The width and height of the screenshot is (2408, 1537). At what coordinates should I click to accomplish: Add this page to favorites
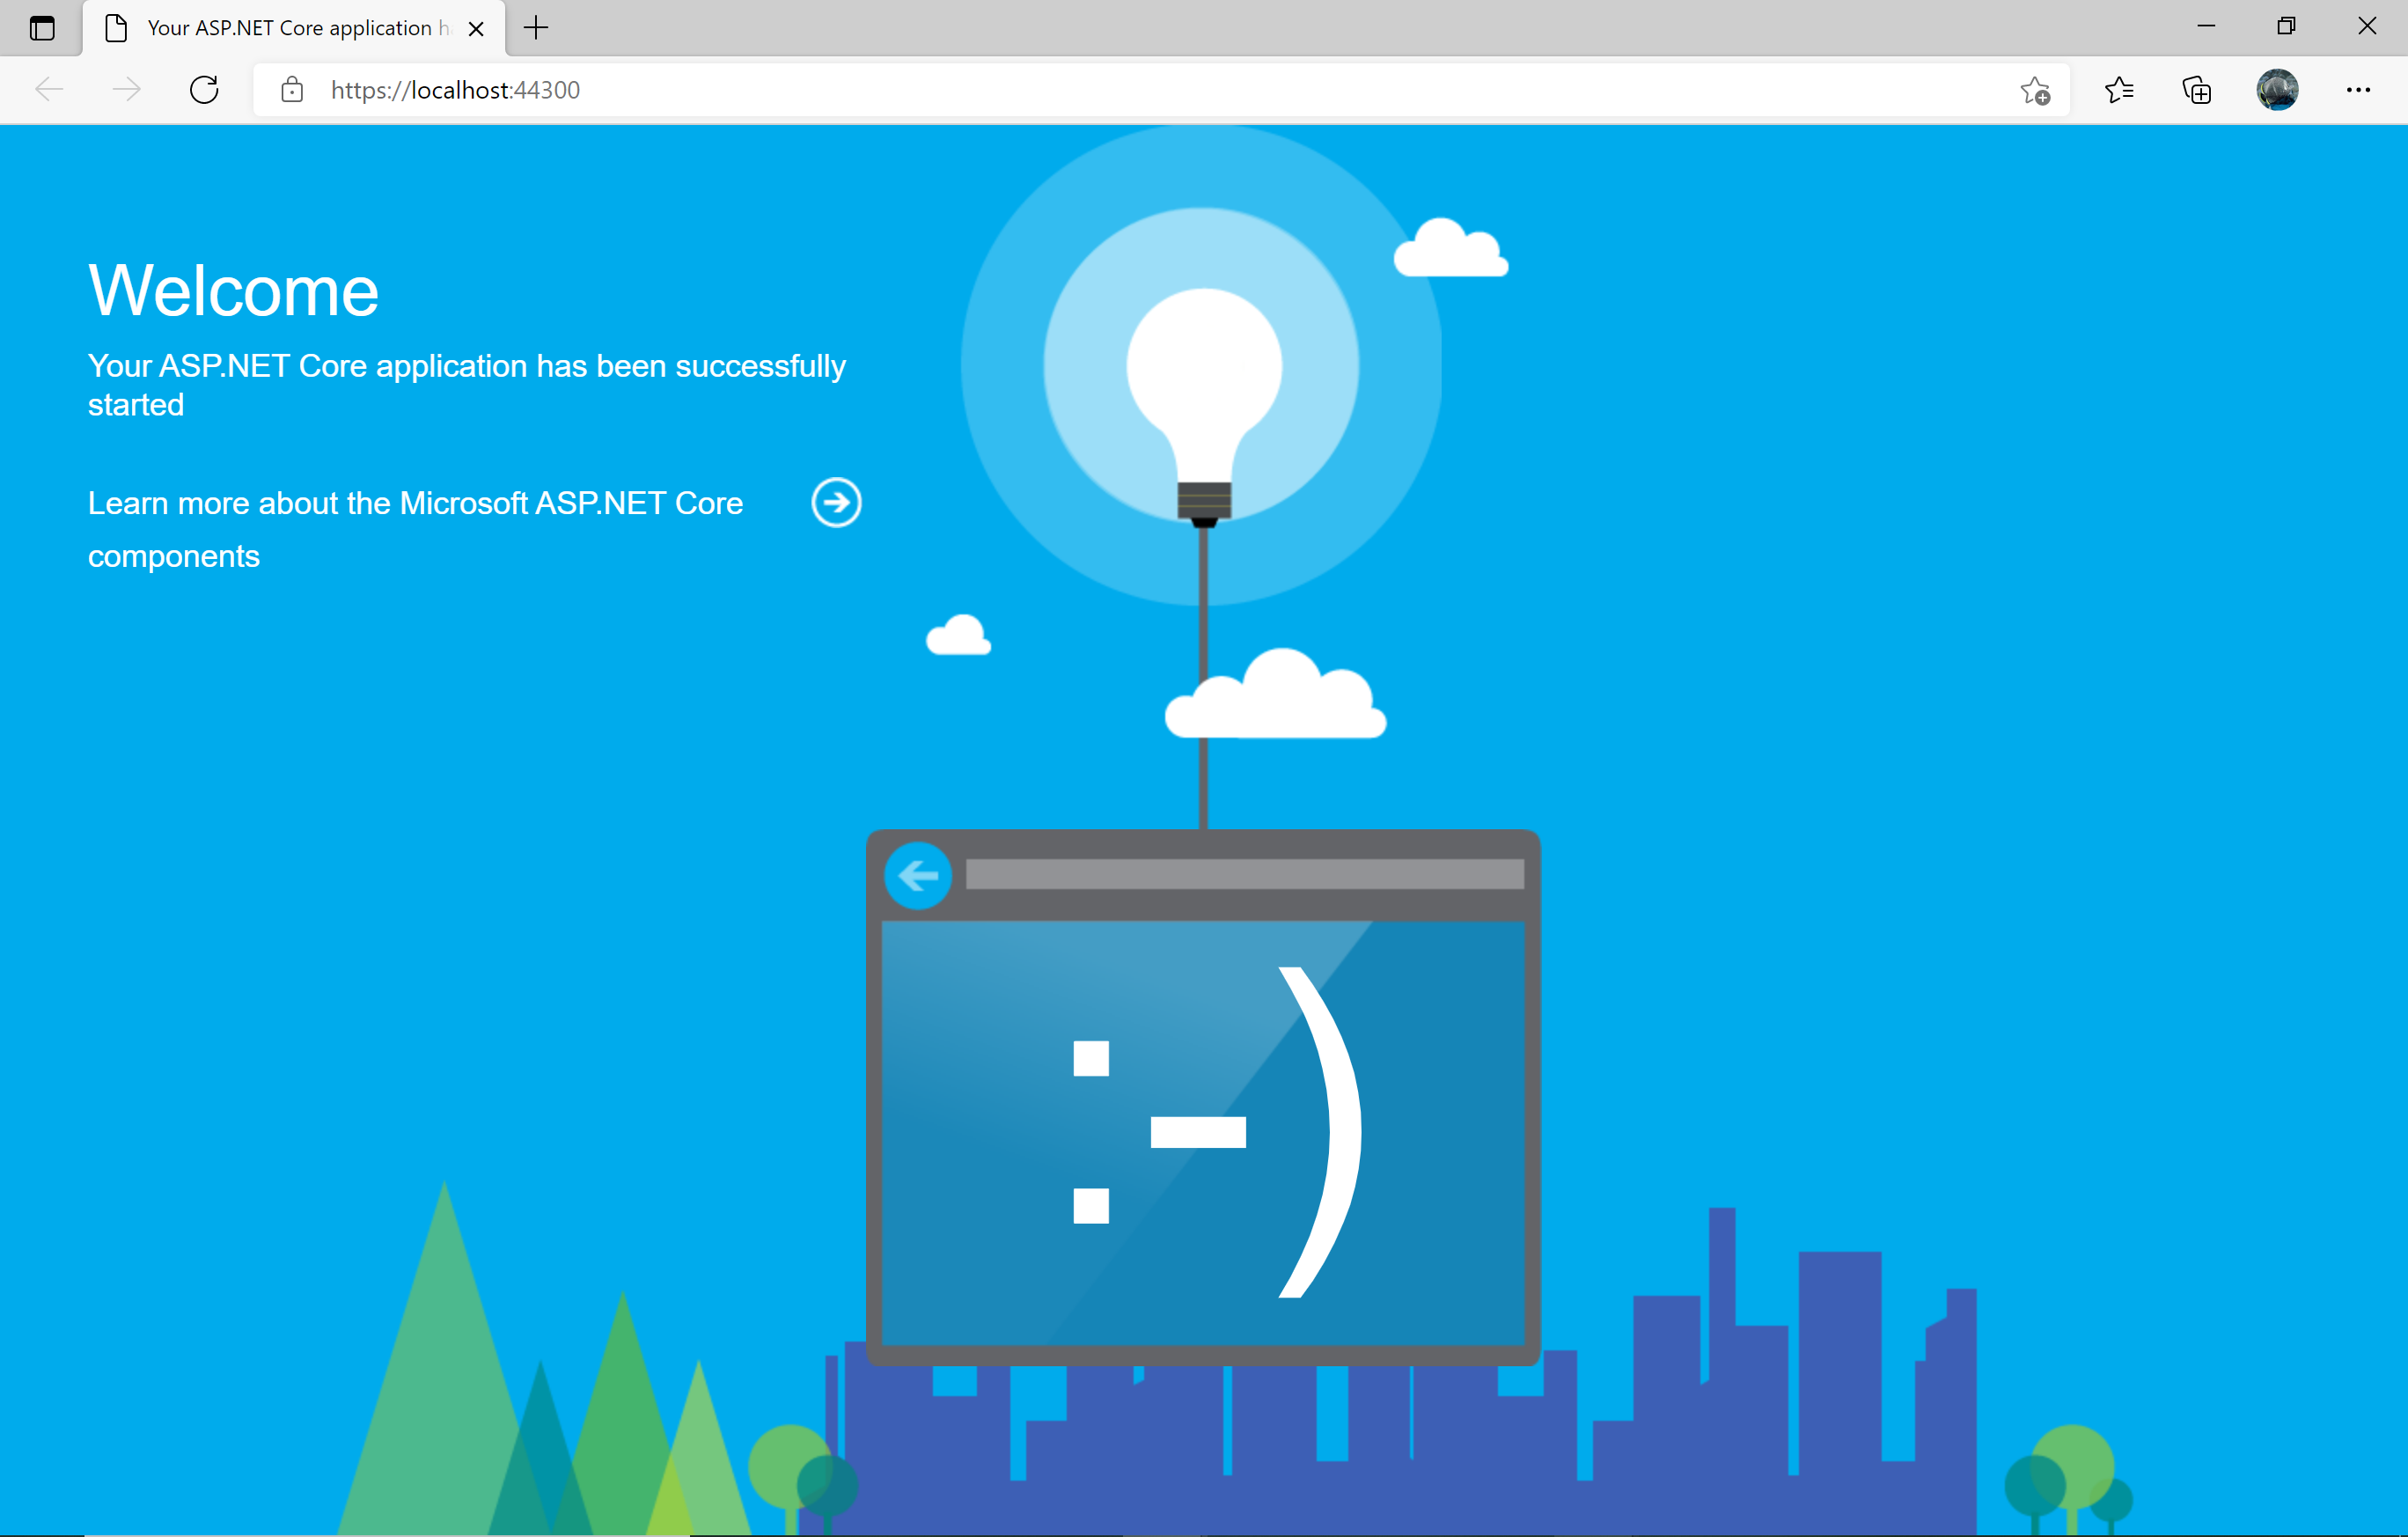[x=2034, y=90]
